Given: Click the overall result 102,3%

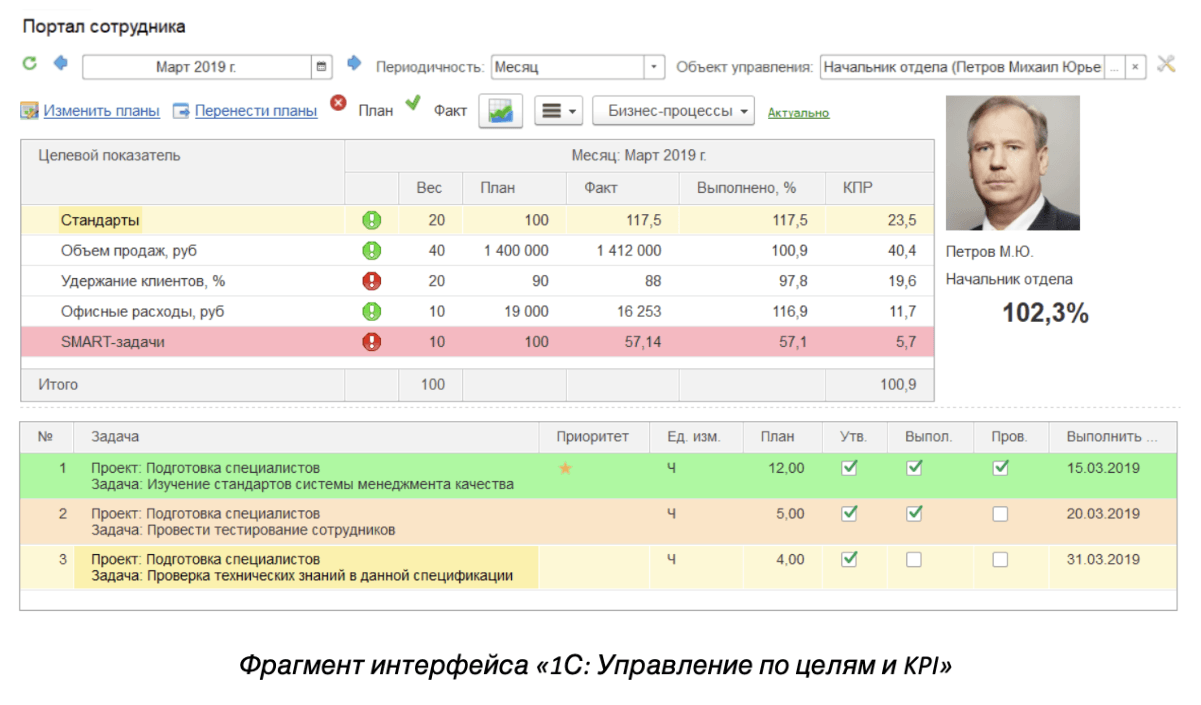Looking at the screenshot, I should (x=1045, y=313).
